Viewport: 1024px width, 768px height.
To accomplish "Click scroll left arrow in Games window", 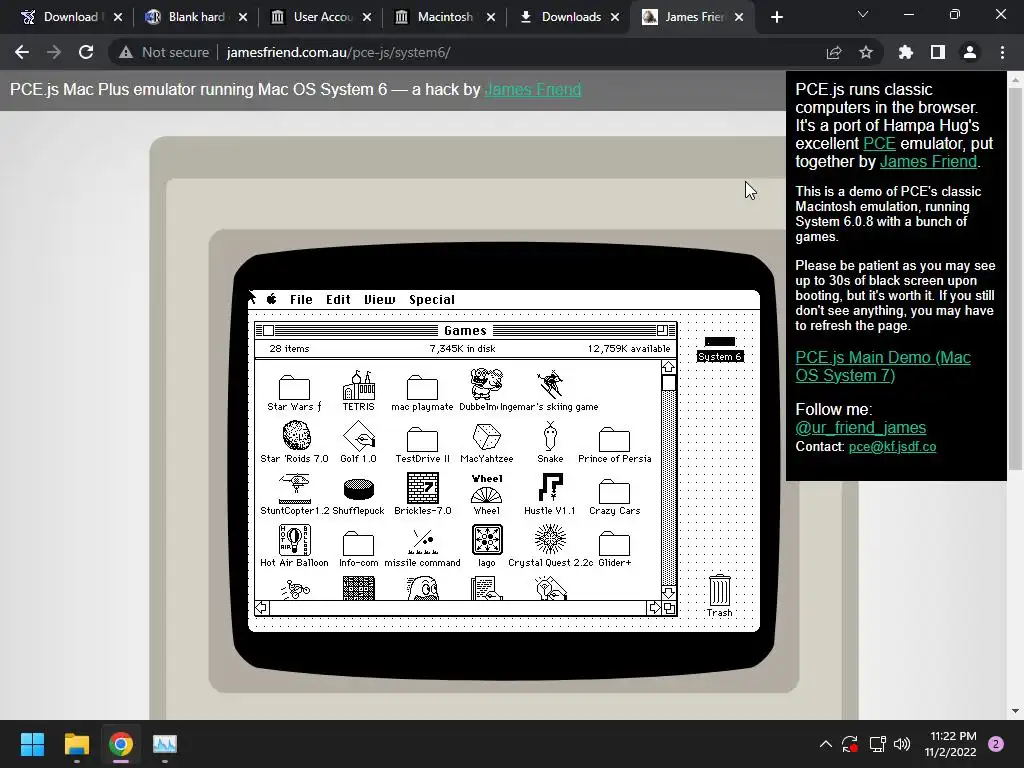I will pos(261,608).
